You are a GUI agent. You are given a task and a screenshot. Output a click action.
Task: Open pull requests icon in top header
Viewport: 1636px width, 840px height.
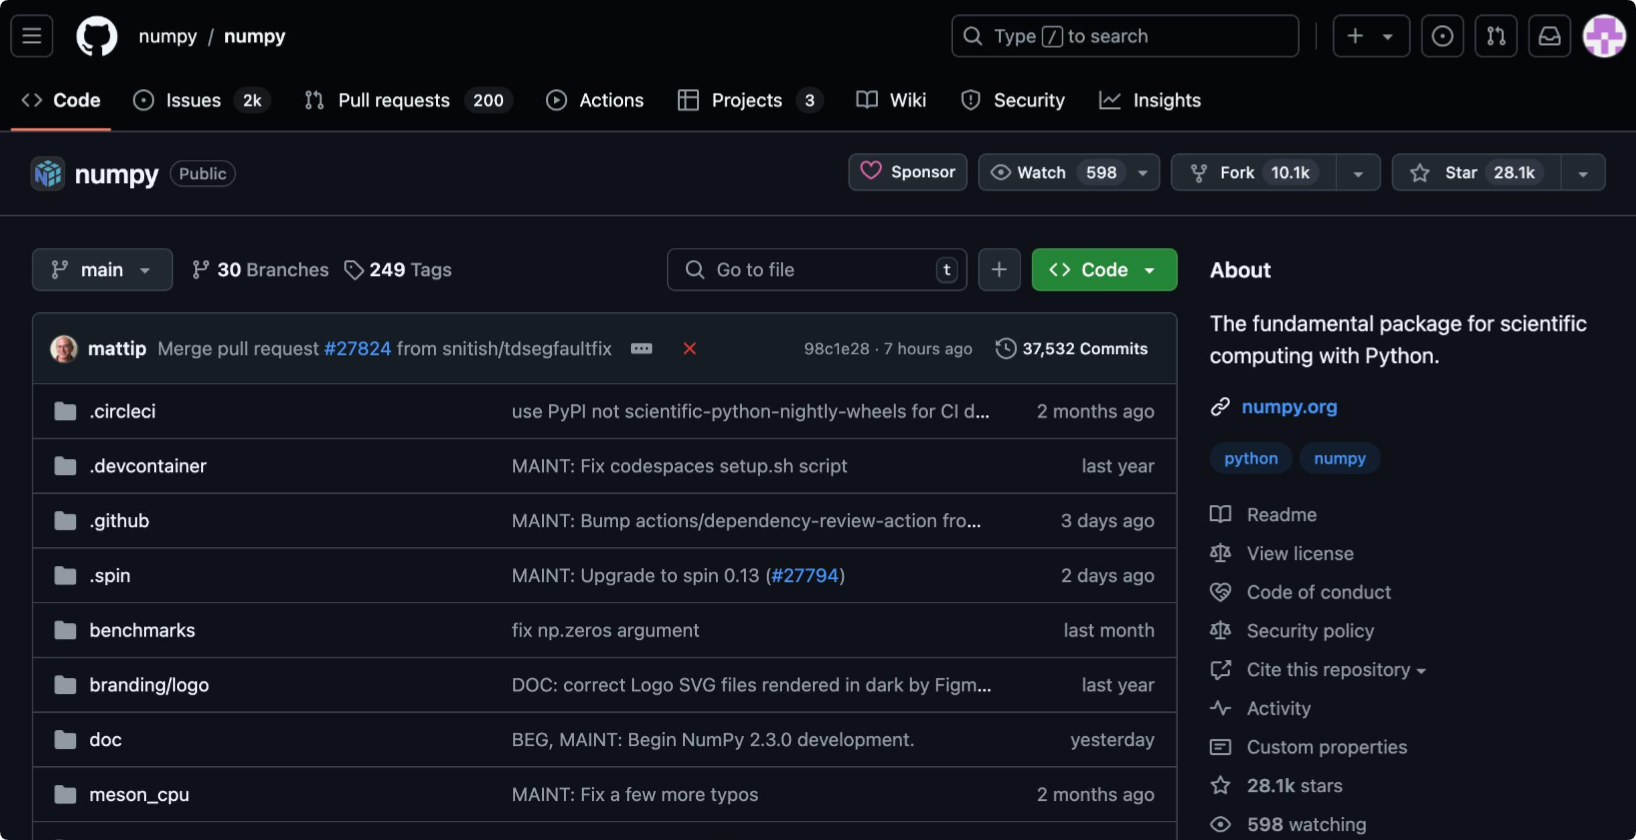1496,36
